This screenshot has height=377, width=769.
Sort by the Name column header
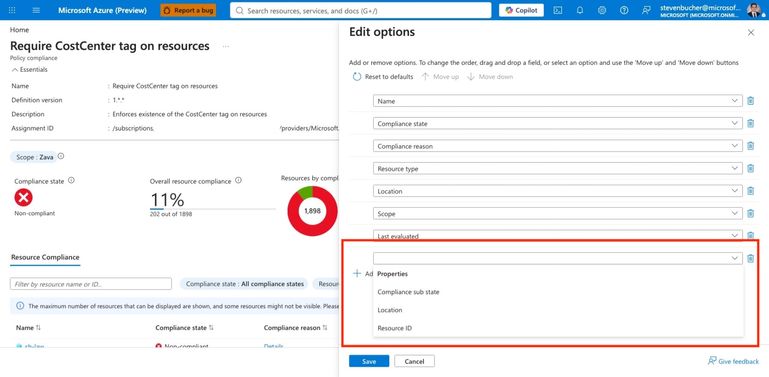(x=28, y=327)
